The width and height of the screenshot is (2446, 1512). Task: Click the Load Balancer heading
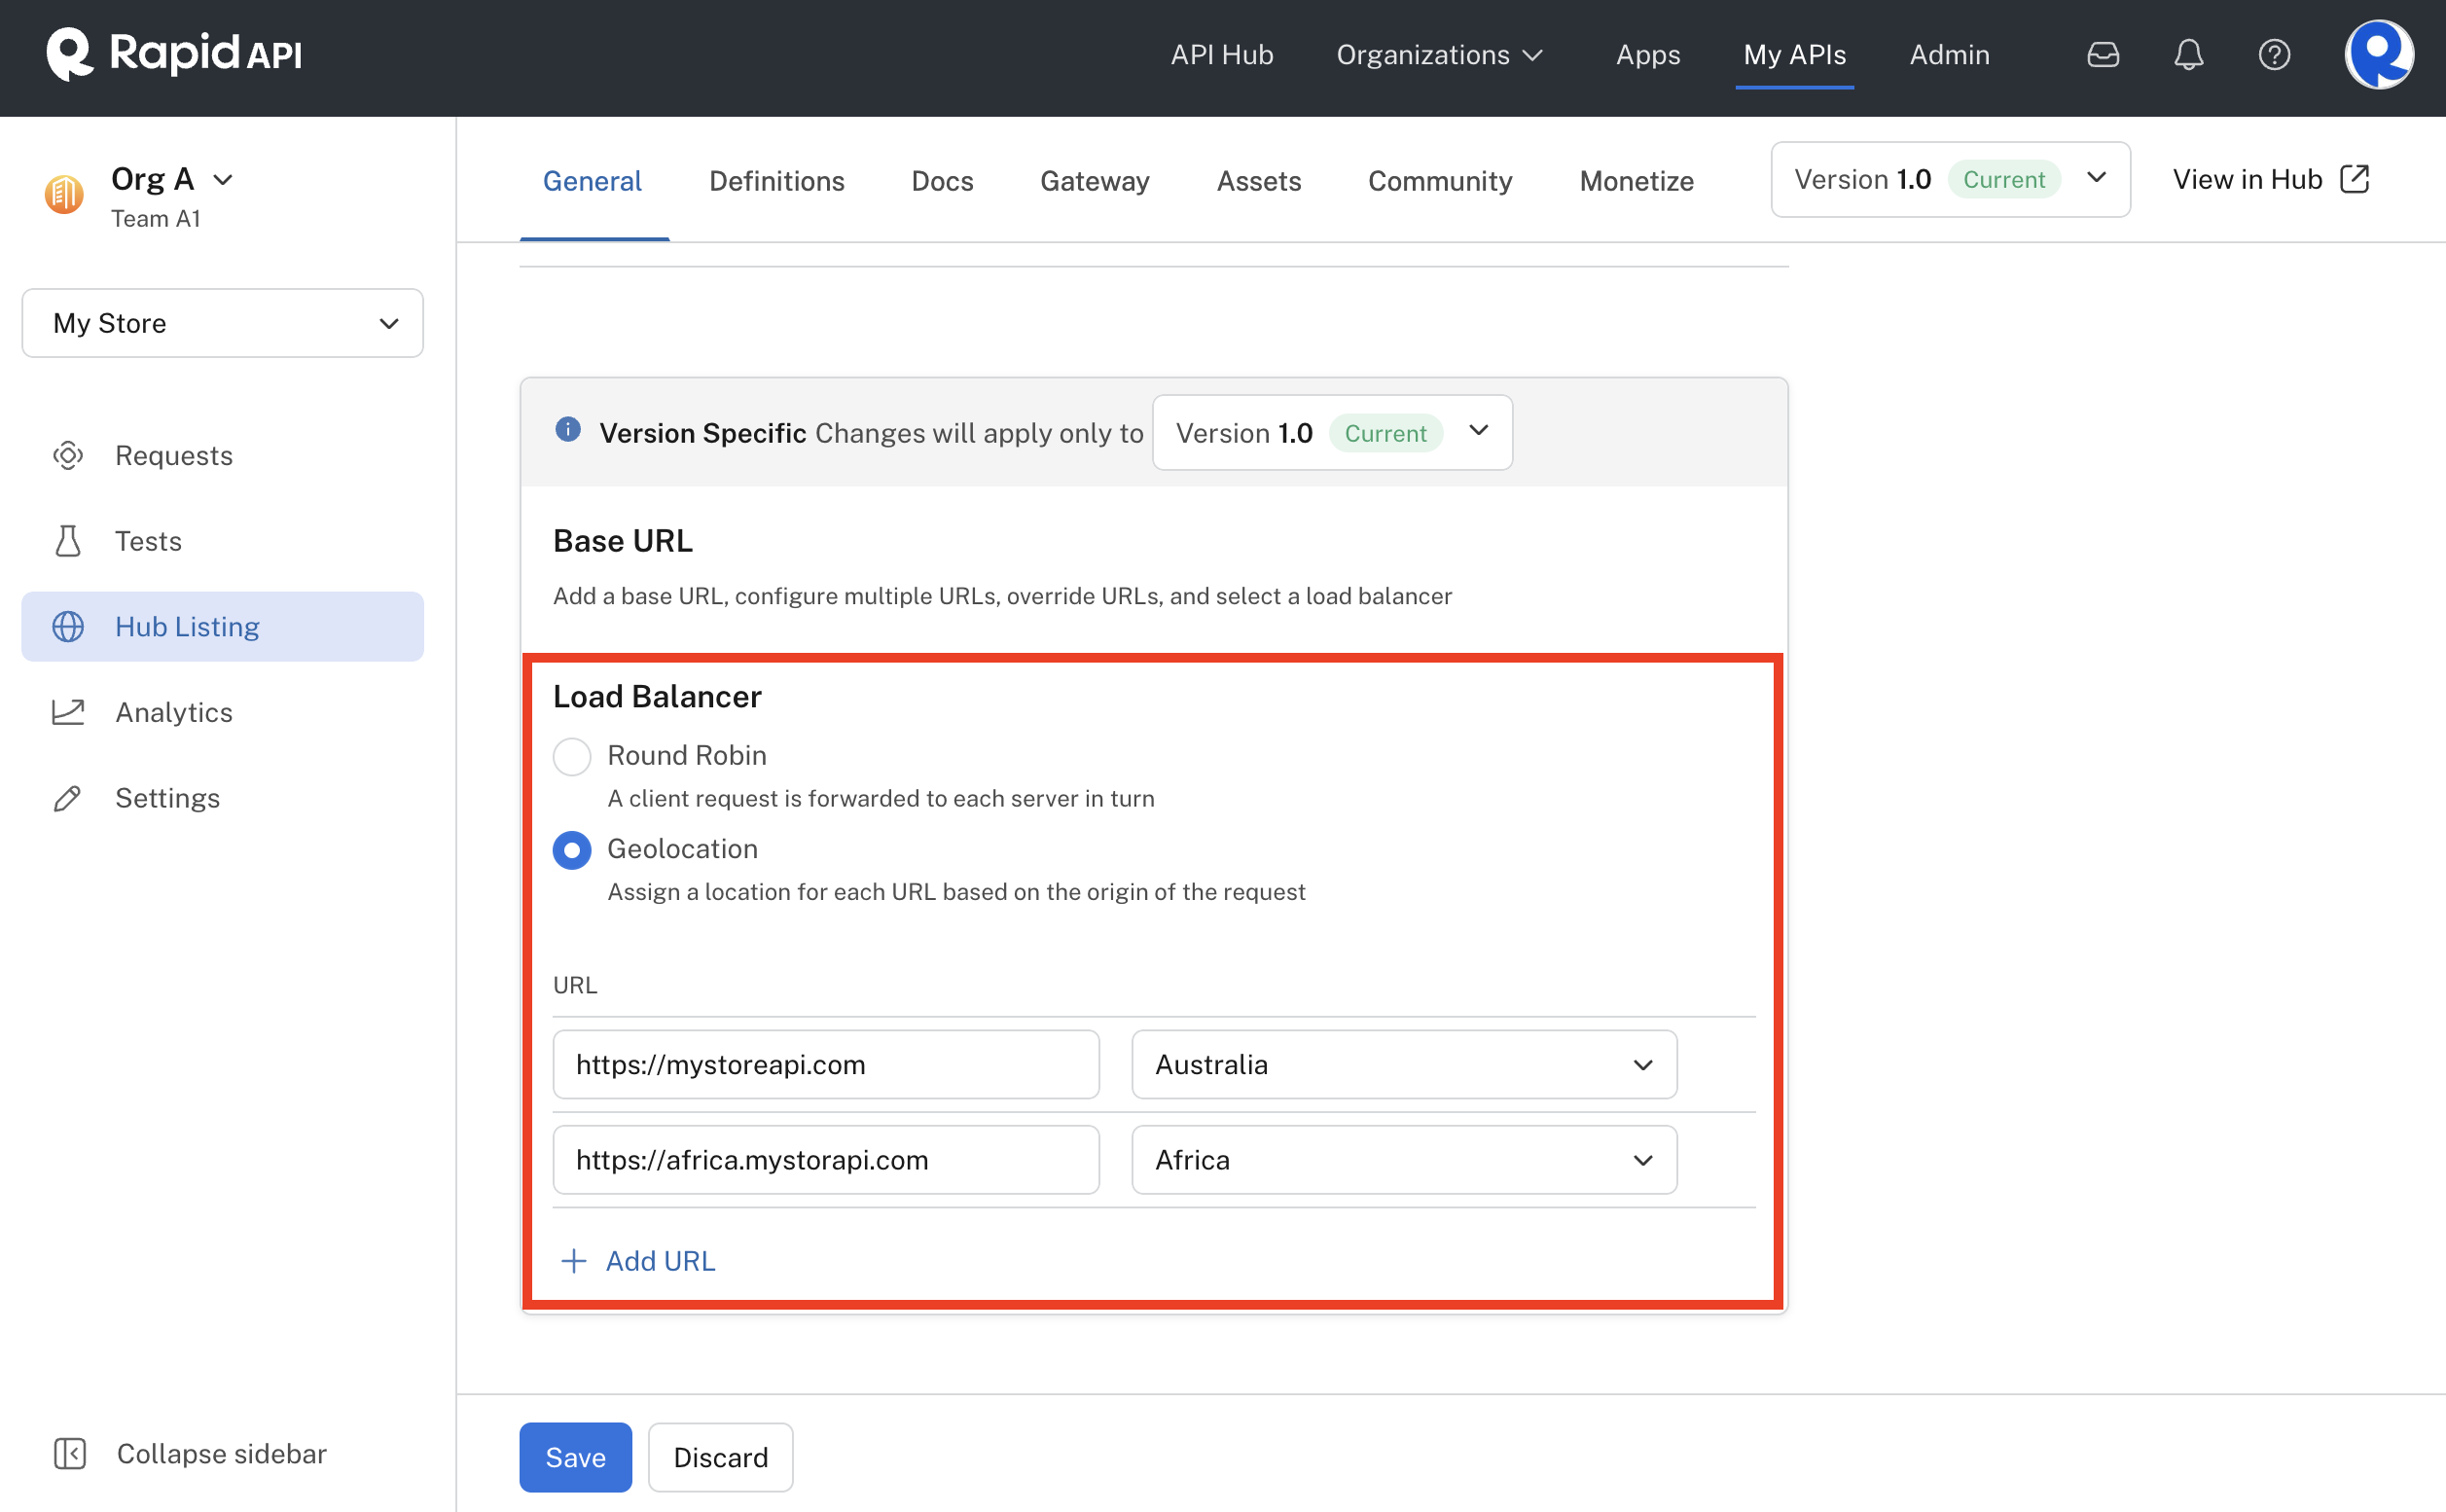click(657, 696)
